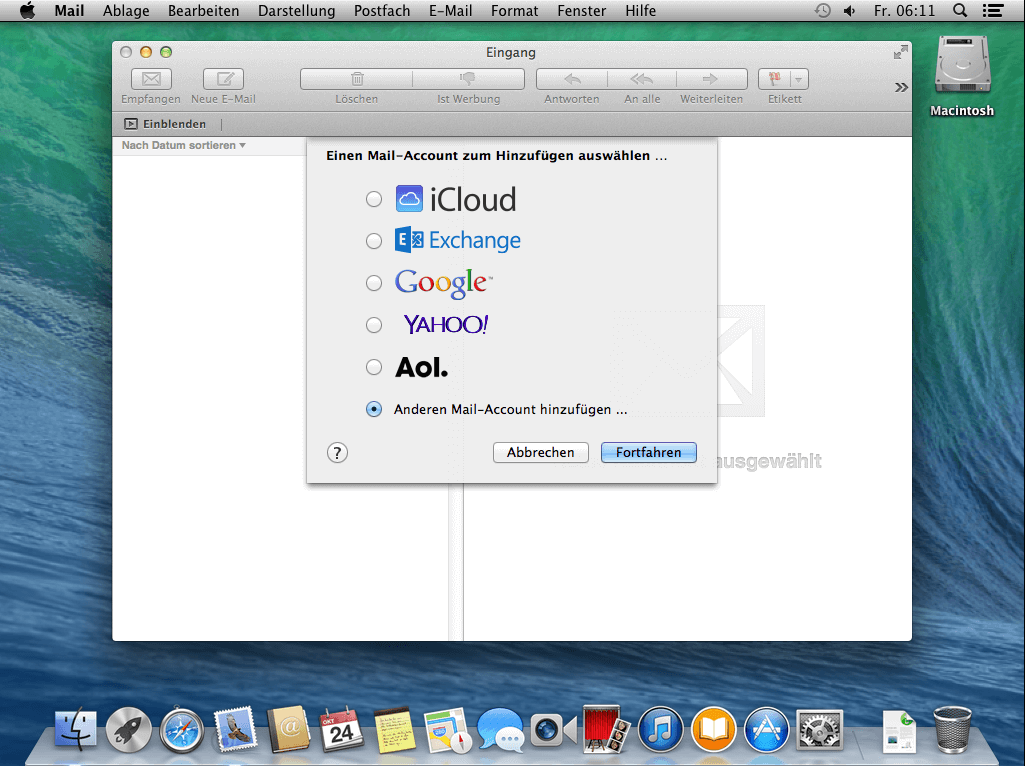
Task: Open iBooks orange book in dock
Action: pyautogui.click(x=714, y=729)
